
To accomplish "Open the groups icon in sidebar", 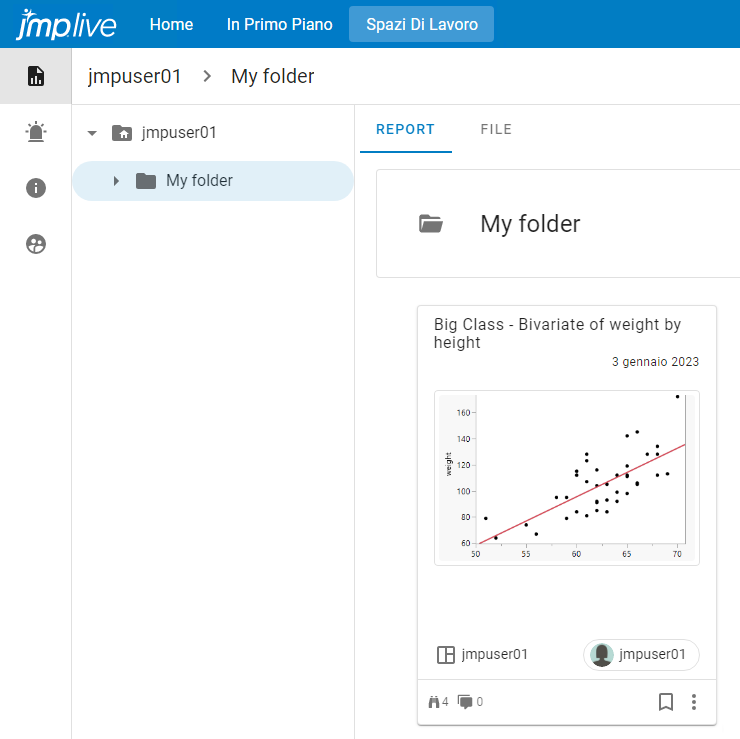I will pyautogui.click(x=36, y=244).
